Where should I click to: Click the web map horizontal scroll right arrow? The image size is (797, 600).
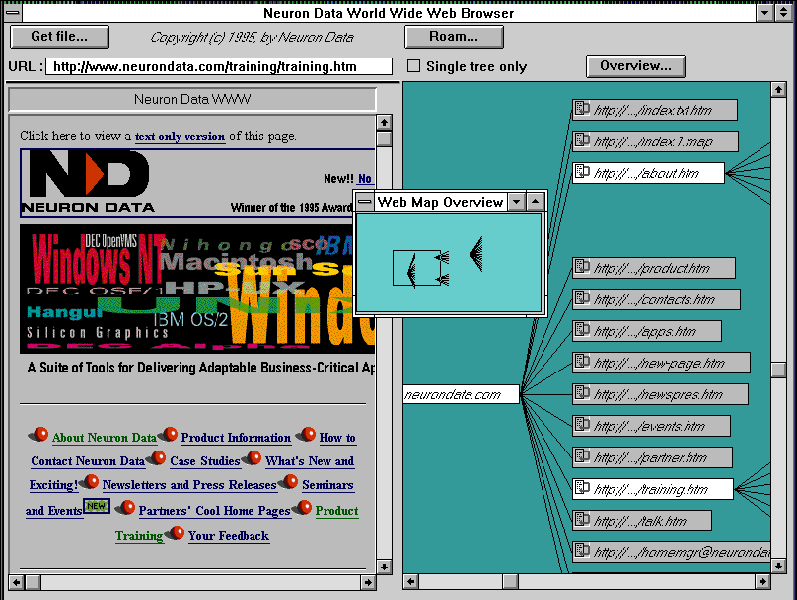coord(762,581)
